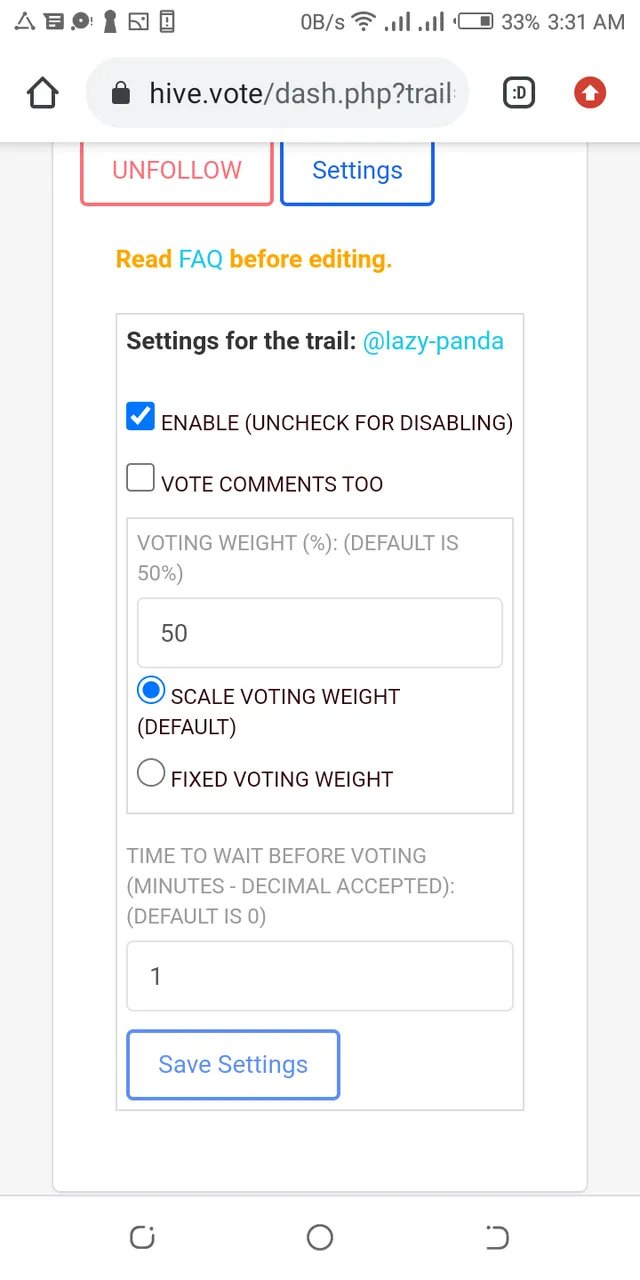The width and height of the screenshot is (640, 1280).
Task: Click the Save Settings button
Action: coord(233,1065)
